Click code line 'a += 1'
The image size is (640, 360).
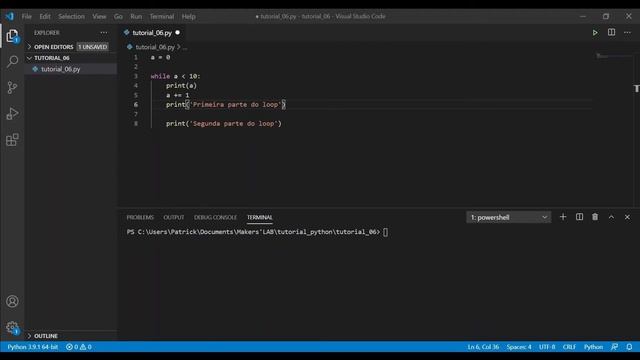click(x=178, y=95)
